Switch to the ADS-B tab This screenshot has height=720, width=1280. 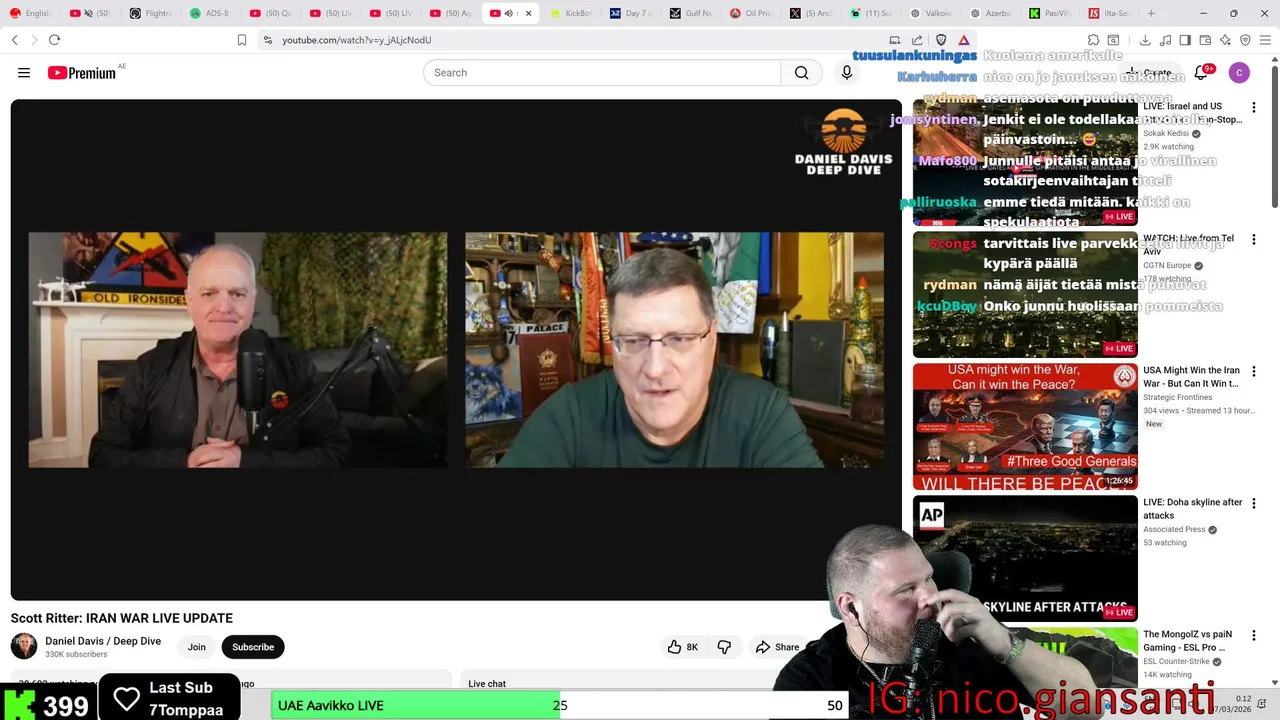[x=210, y=13]
